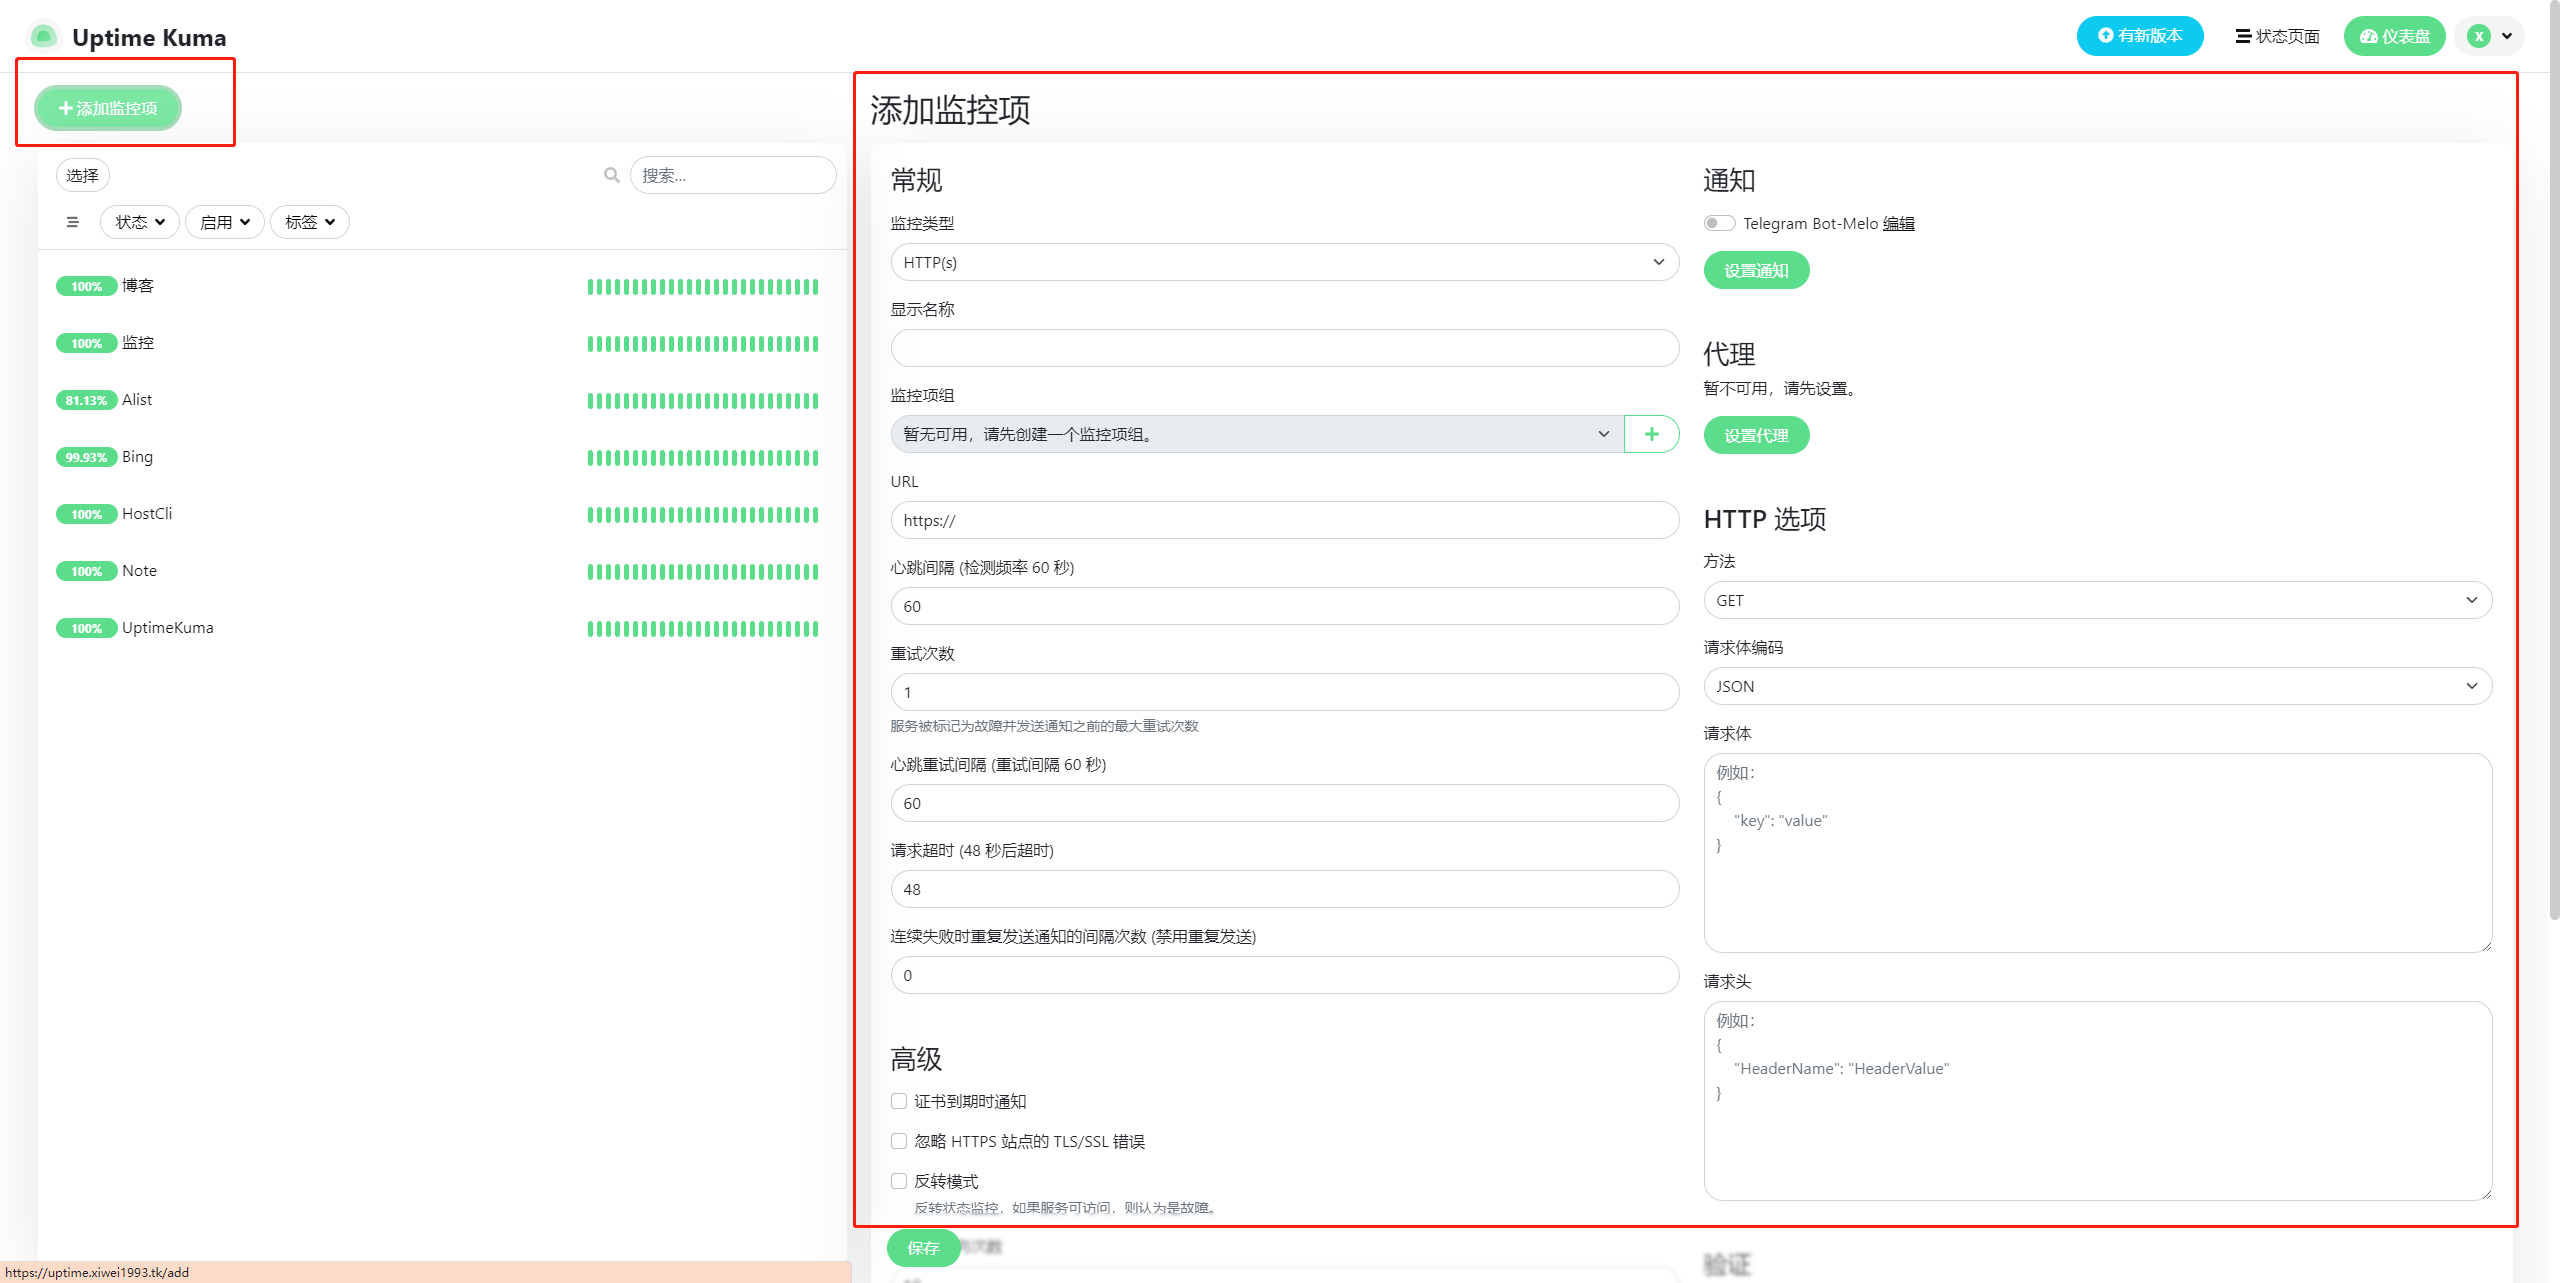Toggle the Telegram Bot-Melo notification switch
Image resolution: width=2560 pixels, height=1283 pixels.
tap(1718, 223)
